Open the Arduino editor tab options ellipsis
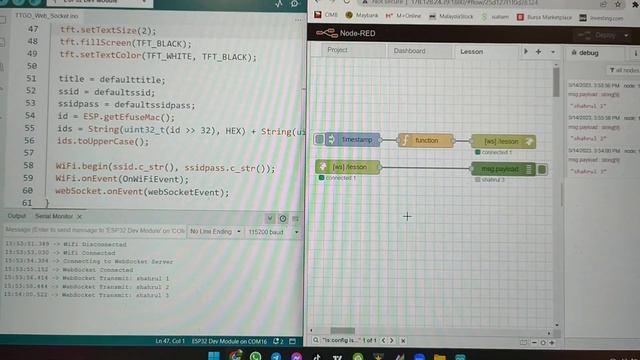The image size is (640, 360). [298, 20]
